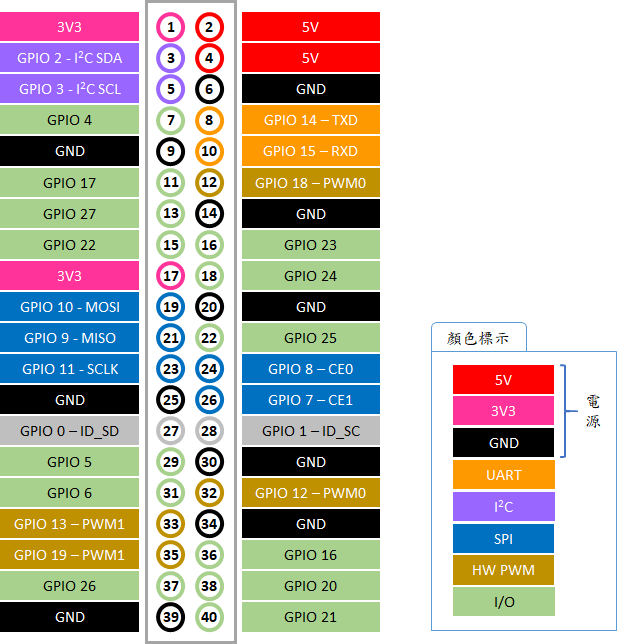Image resolution: width=617 pixels, height=644 pixels.
Task: Click the GPIO 0 – ID_SD label
Action: pyautogui.click(x=70, y=431)
